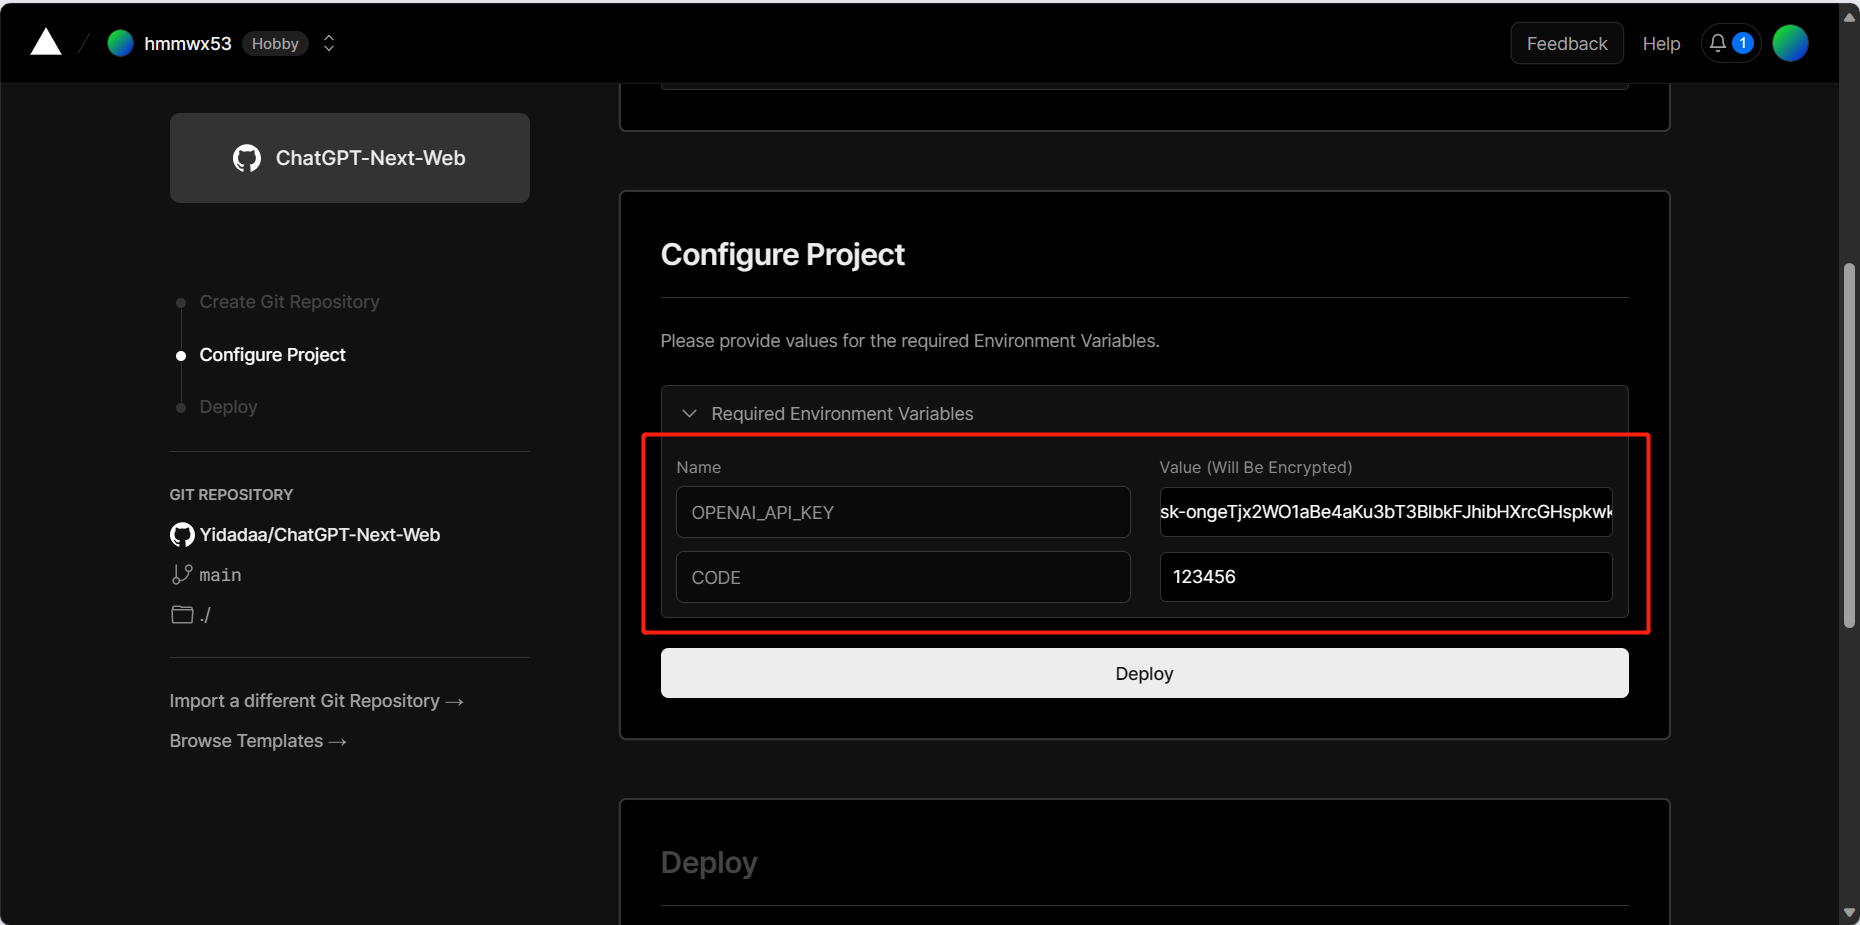Click the Deploy section heading below

coord(709,862)
